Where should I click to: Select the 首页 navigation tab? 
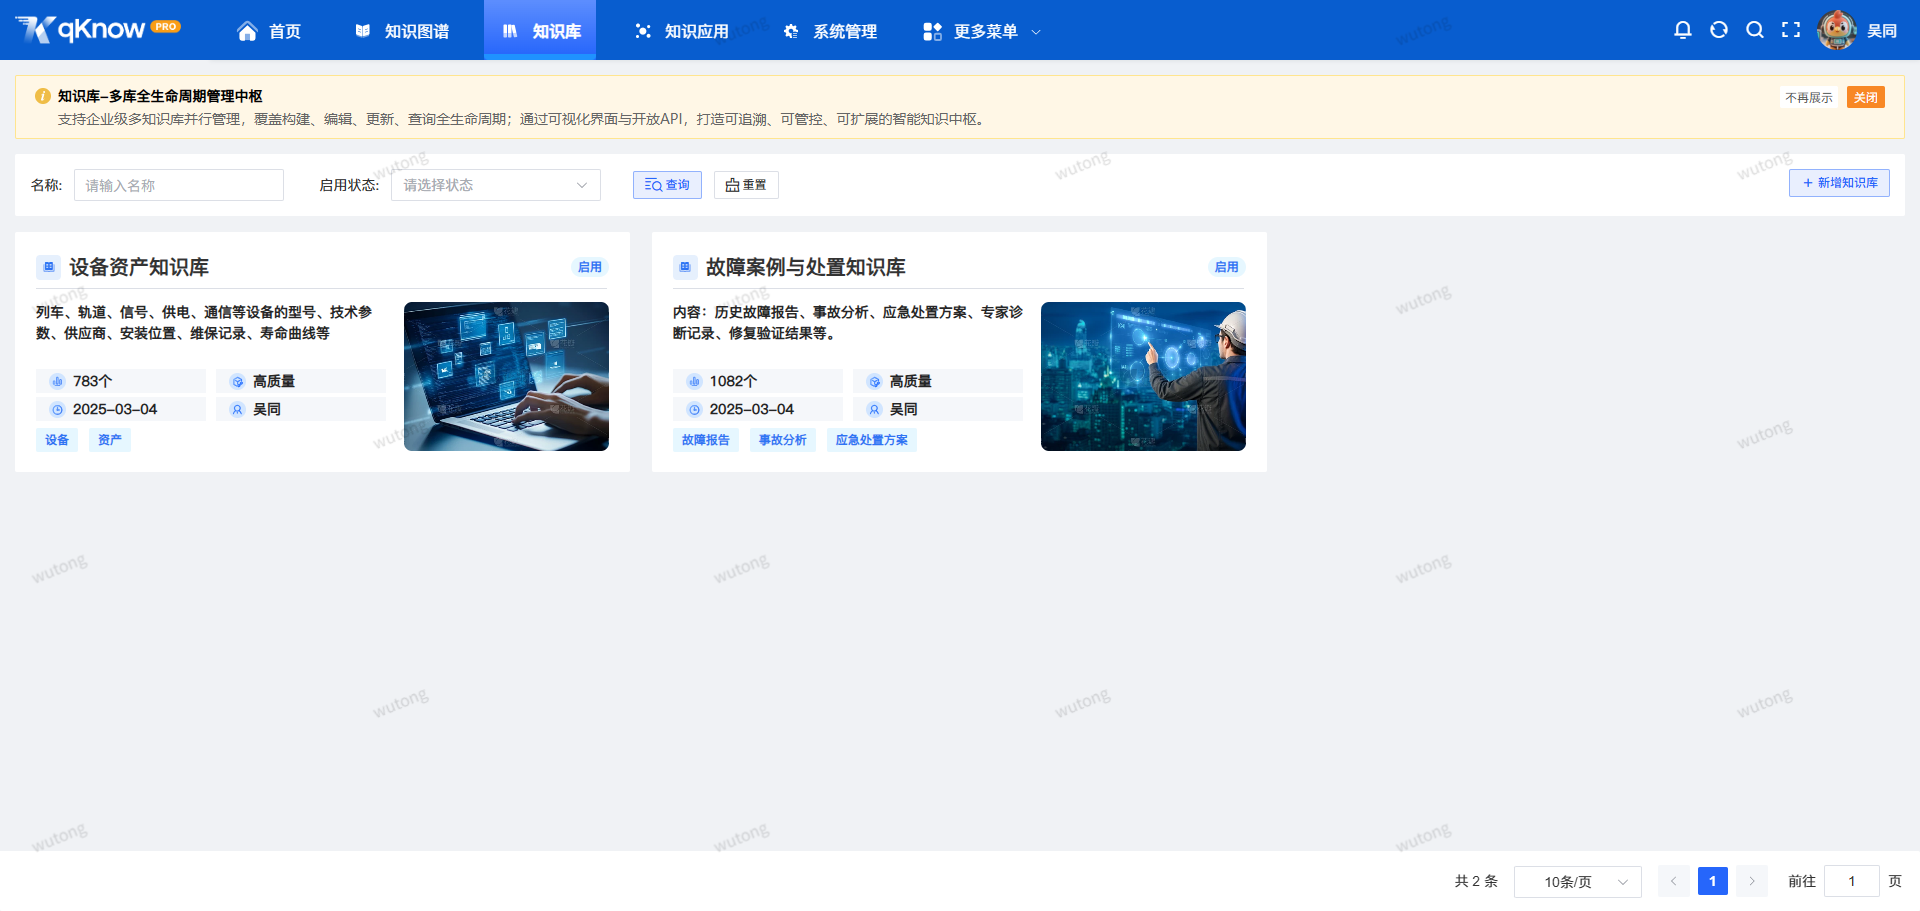[x=268, y=31]
